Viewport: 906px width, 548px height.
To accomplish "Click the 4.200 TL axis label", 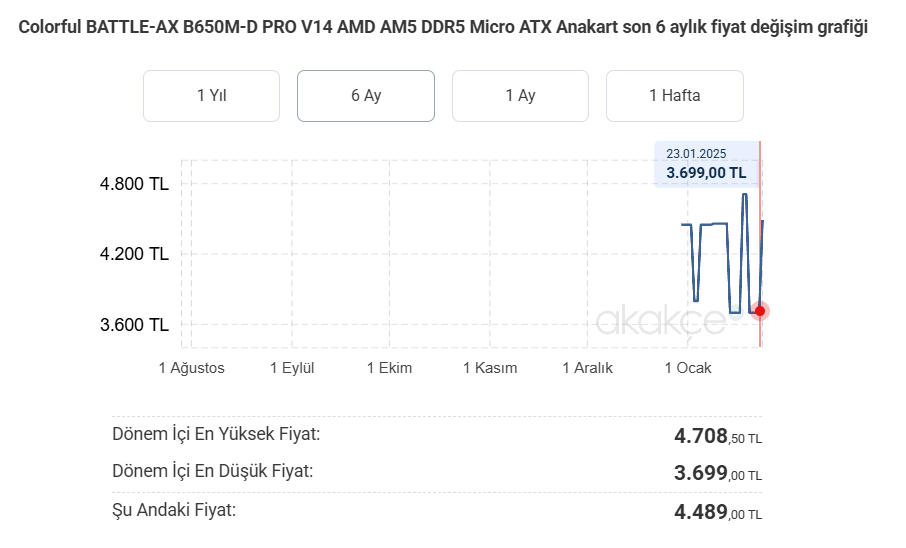I will pyautogui.click(x=134, y=254).
